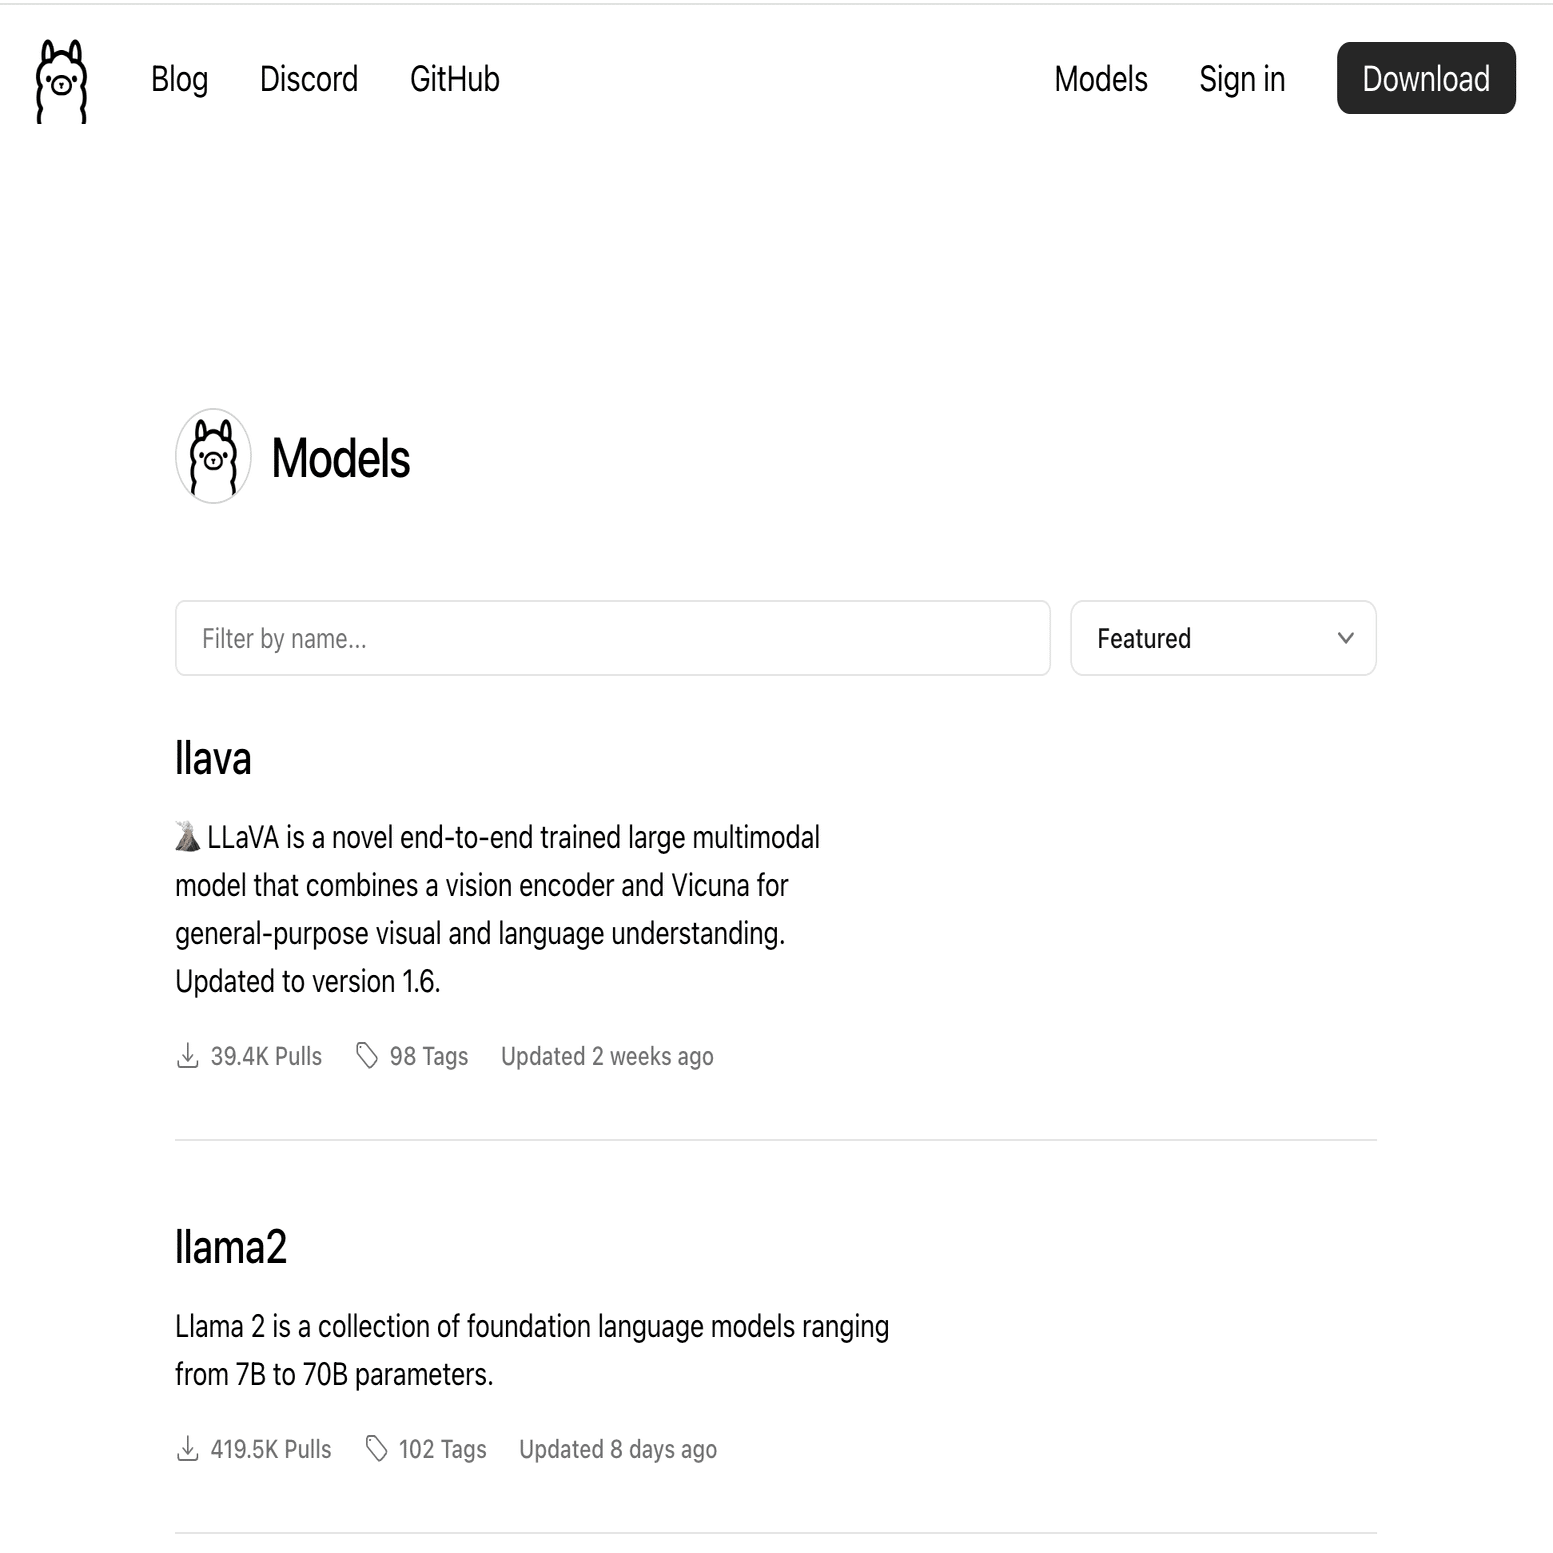Open the llava model page

coord(213,759)
